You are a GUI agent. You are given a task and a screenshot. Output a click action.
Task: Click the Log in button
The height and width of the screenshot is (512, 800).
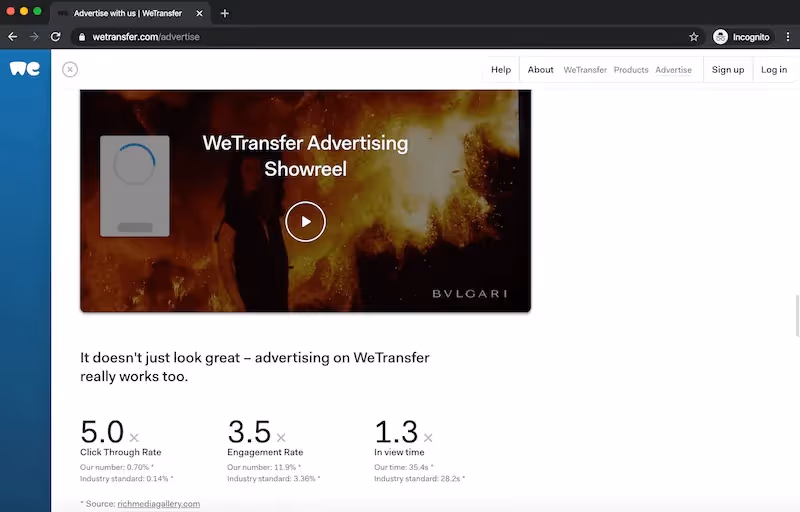pyautogui.click(x=774, y=69)
